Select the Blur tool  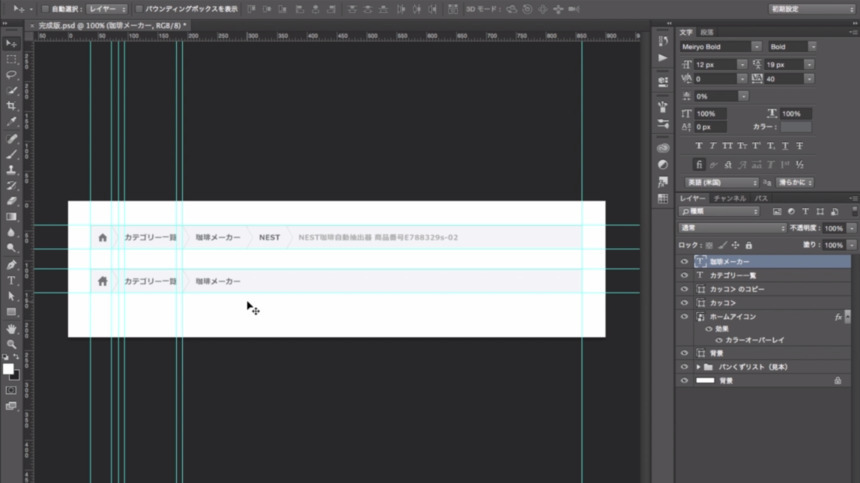pyautogui.click(x=11, y=232)
